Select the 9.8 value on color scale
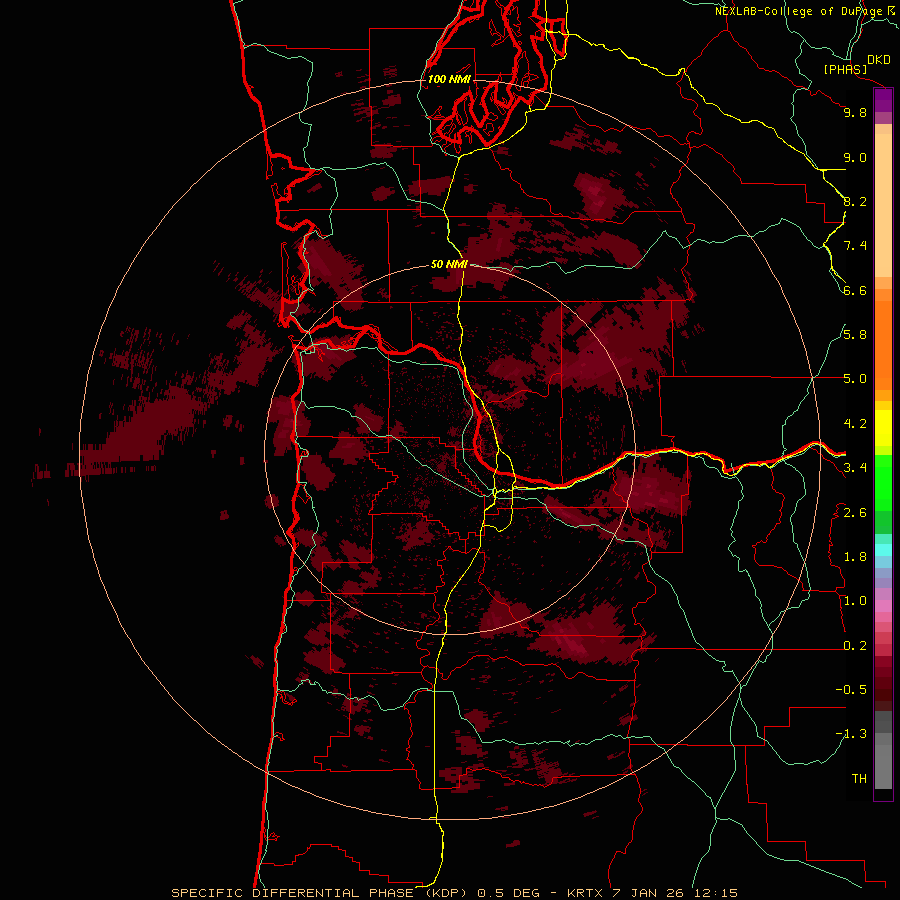Image resolution: width=900 pixels, height=900 pixels. click(x=855, y=112)
